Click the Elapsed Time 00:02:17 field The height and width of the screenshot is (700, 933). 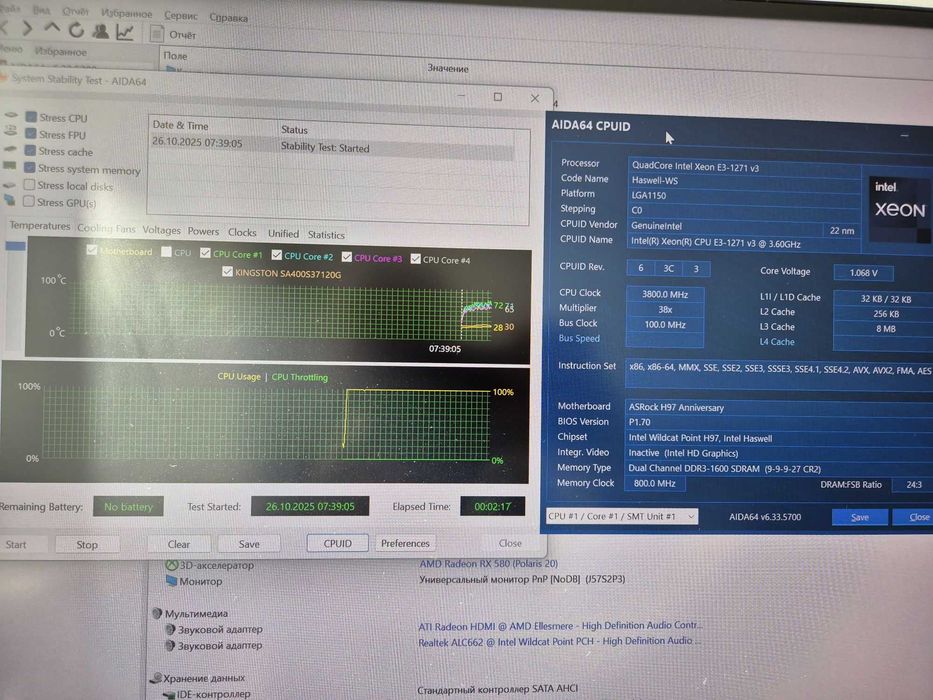coord(493,507)
